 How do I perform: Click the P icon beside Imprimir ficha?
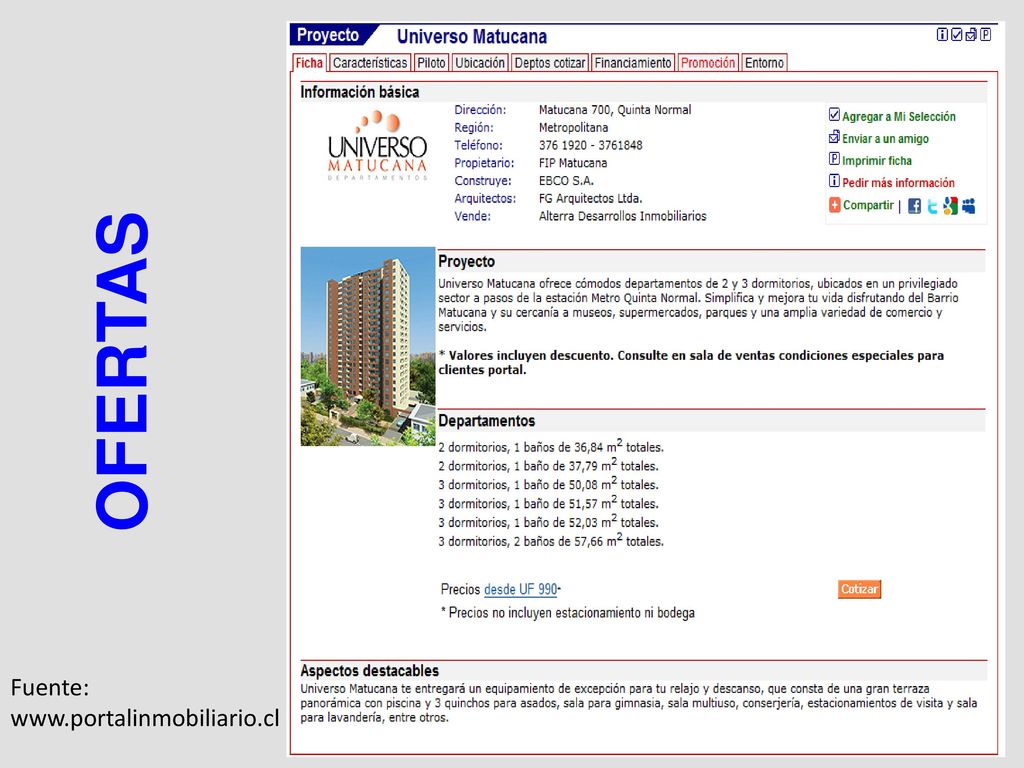pyautogui.click(x=834, y=159)
